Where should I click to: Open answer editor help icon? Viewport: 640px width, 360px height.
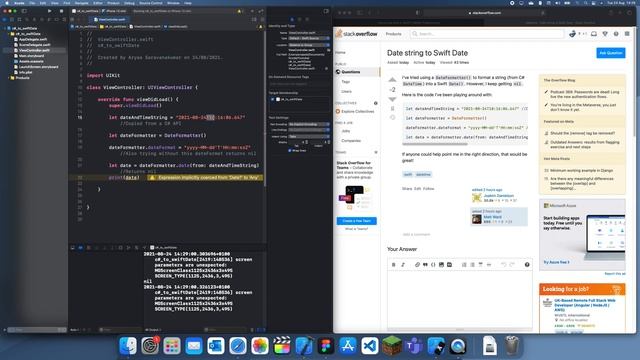click(x=527, y=264)
